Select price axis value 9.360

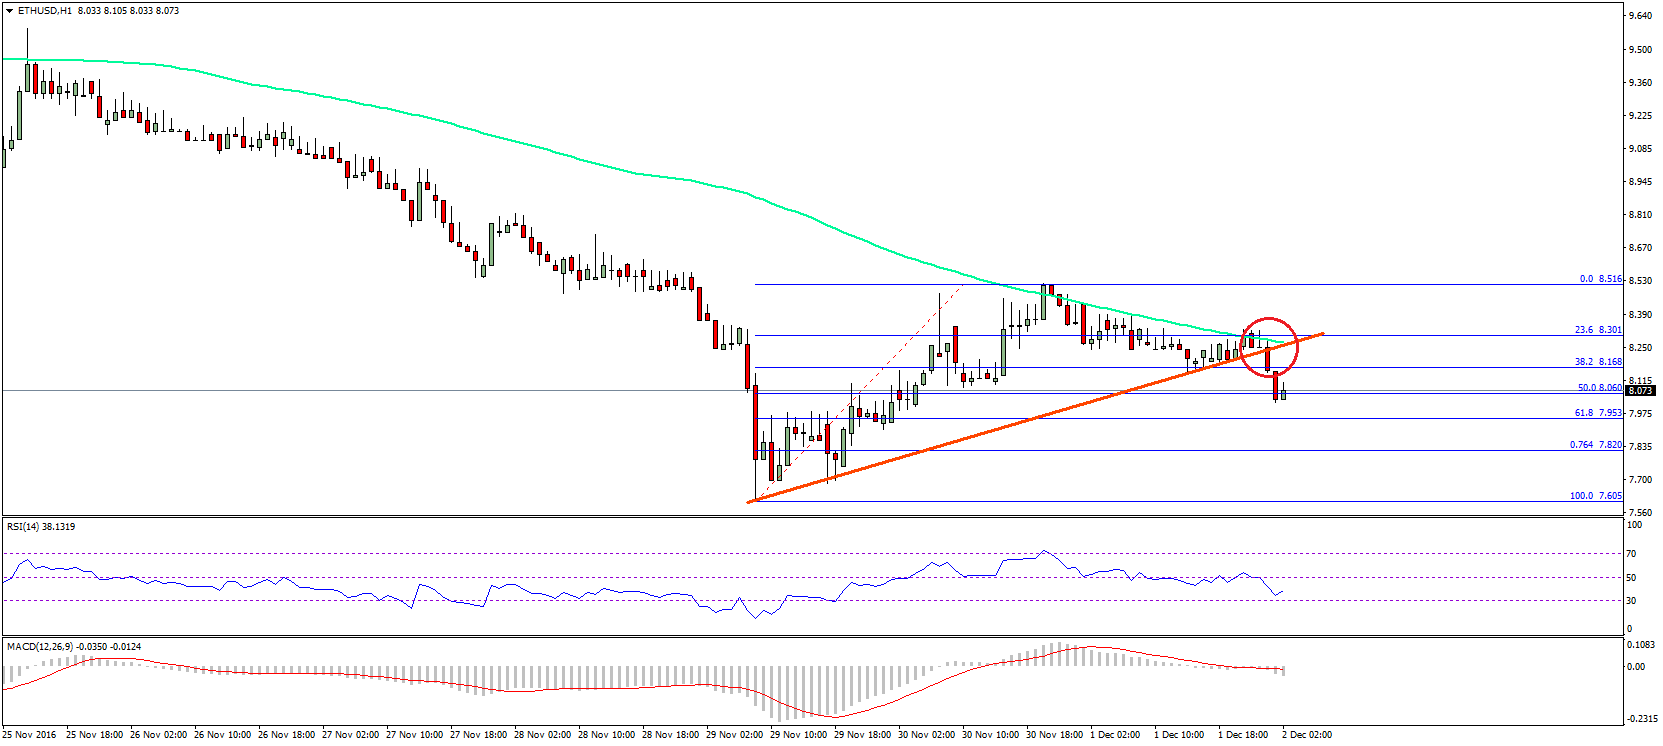point(1640,82)
